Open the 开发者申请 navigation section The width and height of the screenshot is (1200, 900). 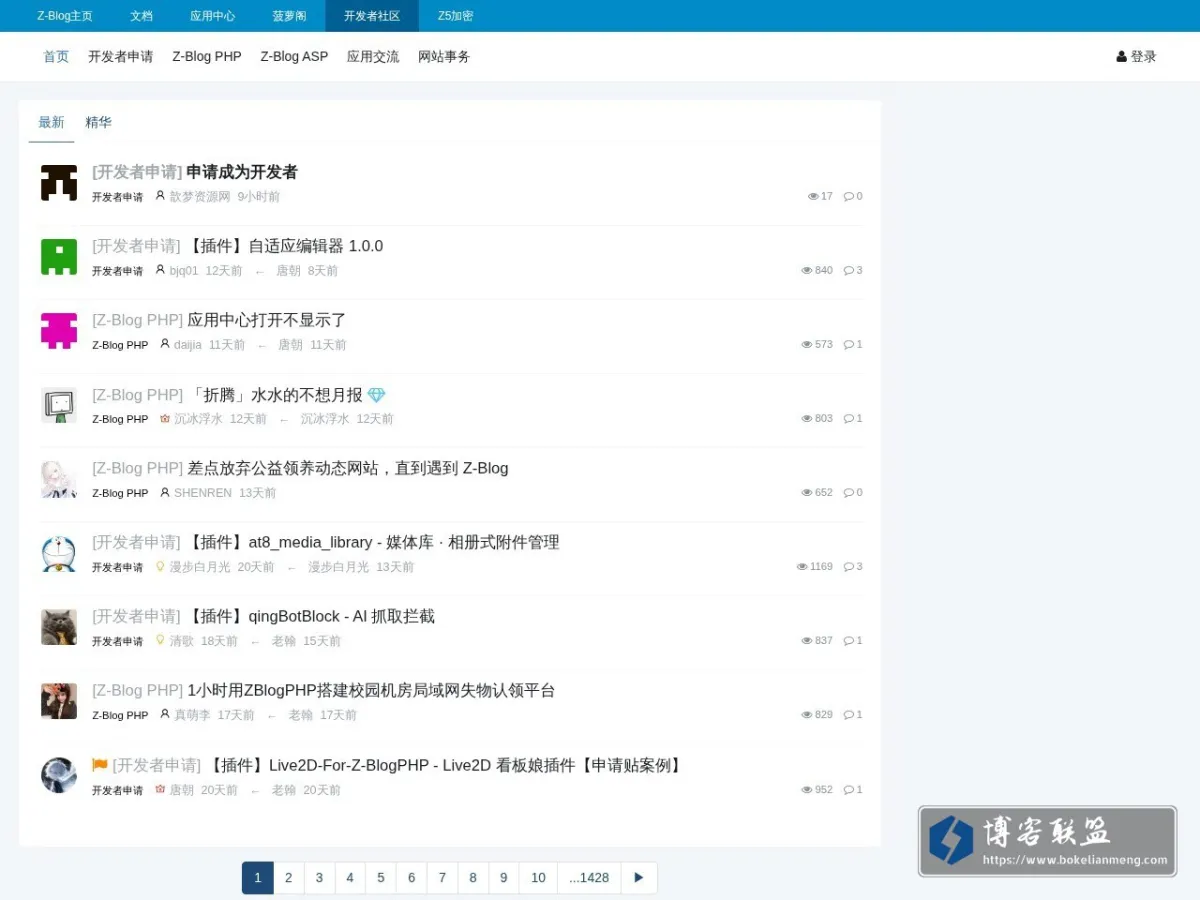click(120, 57)
